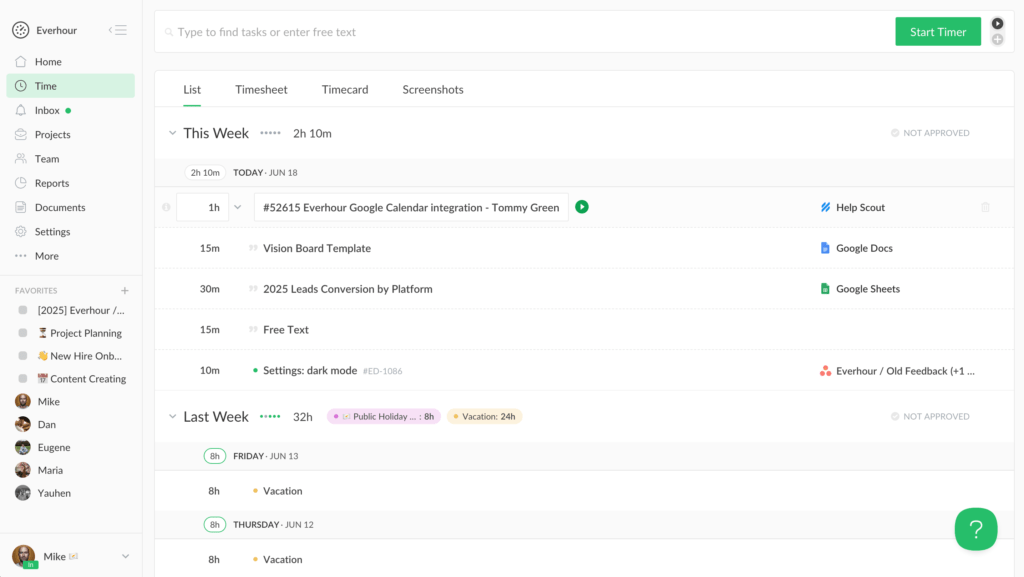Click the Vacation: 24h orange tag
Screen dimensions: 1024x577
tap(484, 417)
